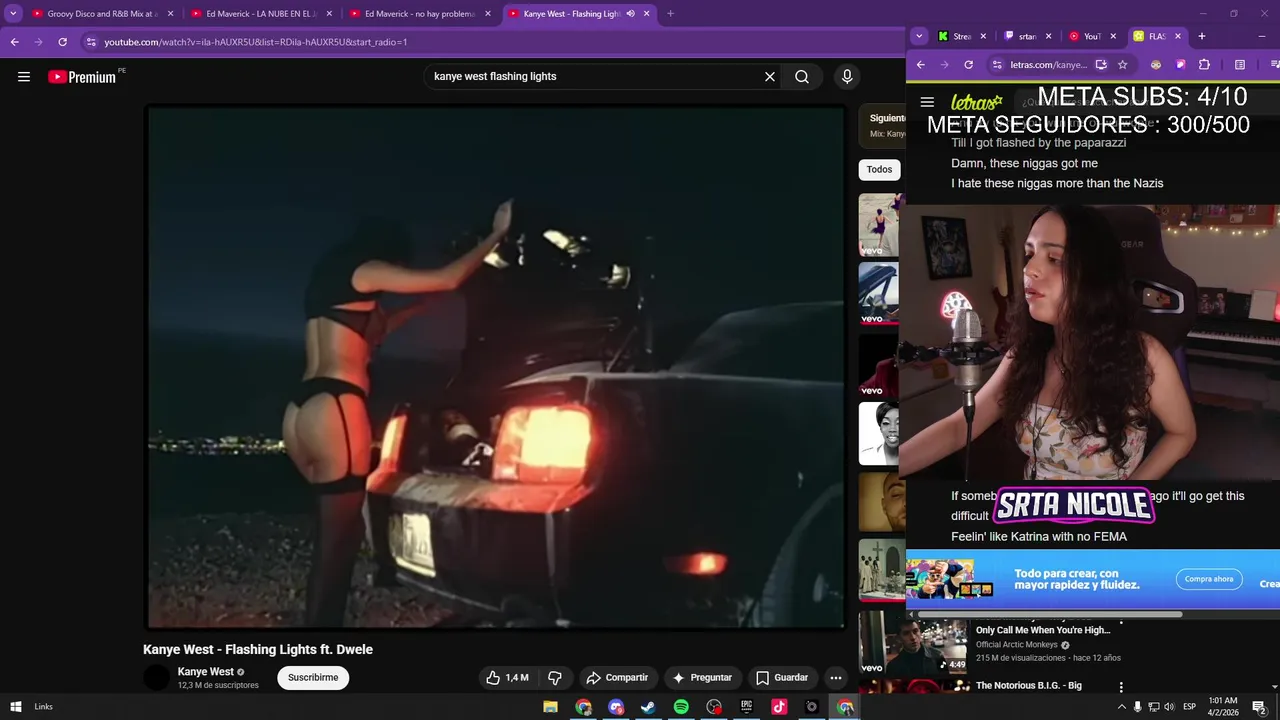The image size is (1280, 720).
Task: Open Windows notification center icon
Action: tap(1259, 707)
